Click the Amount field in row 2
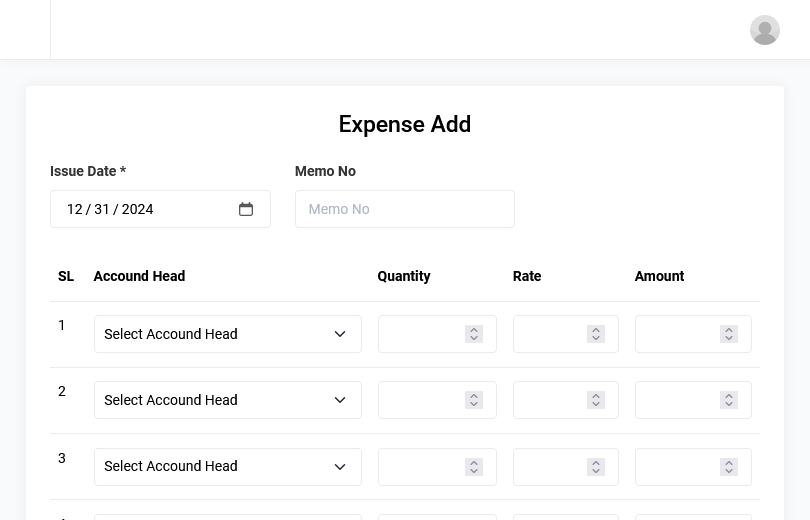810x520 pixels. pos(677,400)
